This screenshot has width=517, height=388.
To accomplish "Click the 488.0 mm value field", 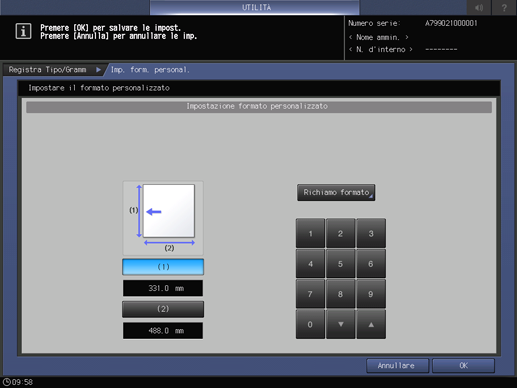I will pyautogui.click(x=163, y=331).
